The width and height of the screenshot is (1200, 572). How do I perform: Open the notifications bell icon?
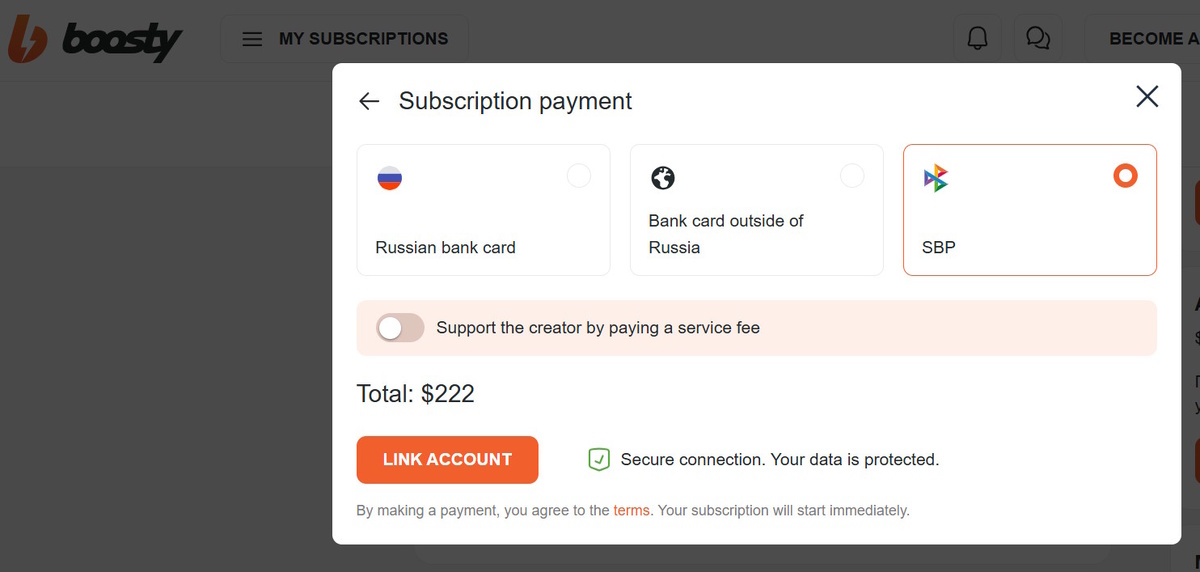pos(977,39)
